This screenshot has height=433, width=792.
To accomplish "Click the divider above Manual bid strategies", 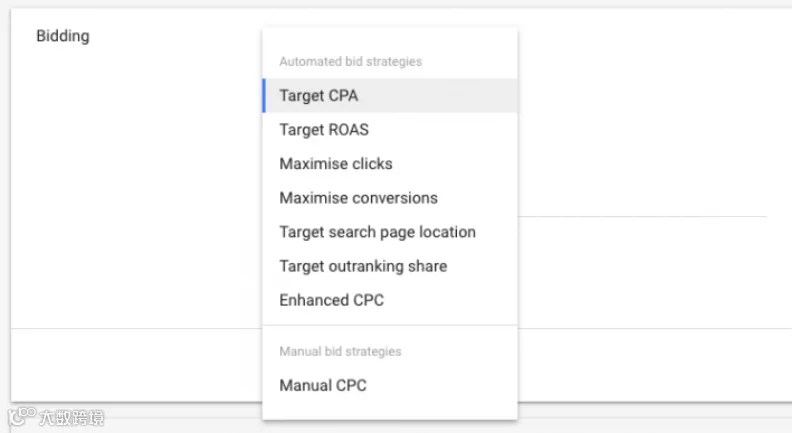I will click(x=389, y=325).
